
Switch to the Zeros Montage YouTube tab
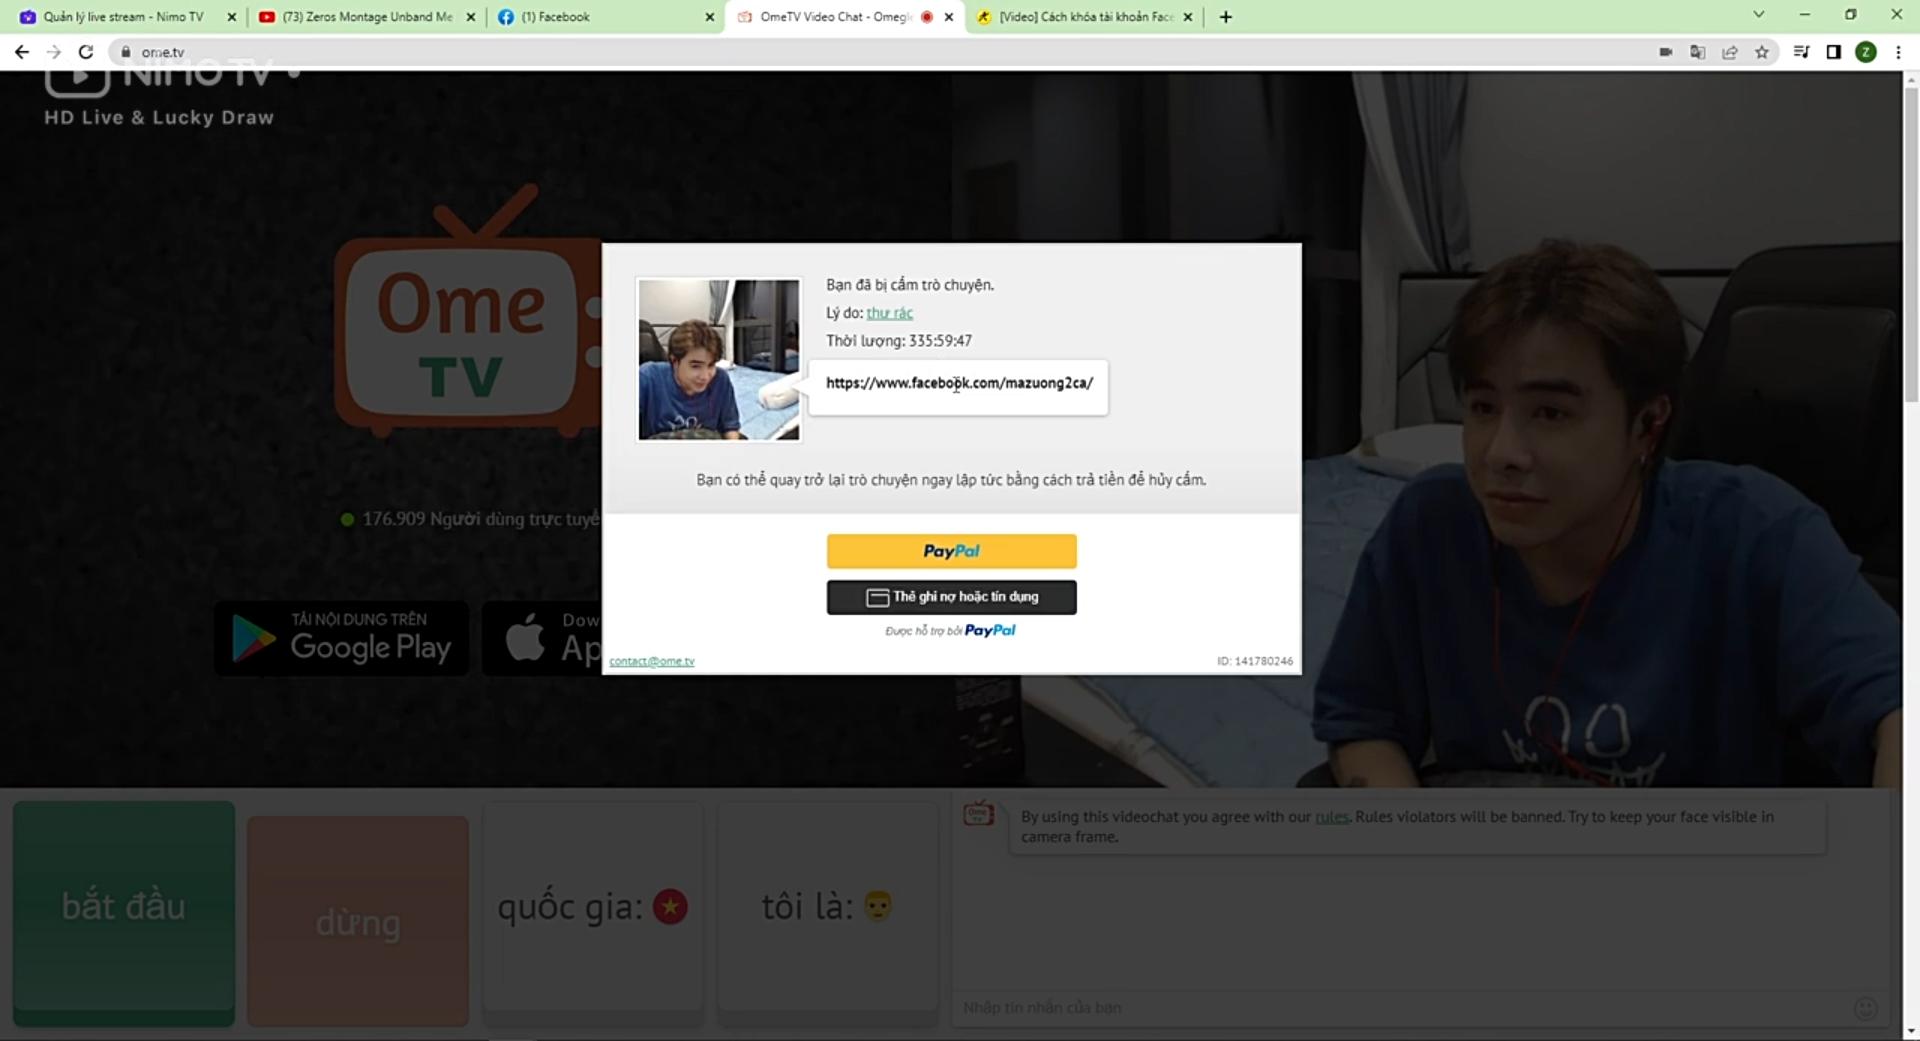pos(368,17)
